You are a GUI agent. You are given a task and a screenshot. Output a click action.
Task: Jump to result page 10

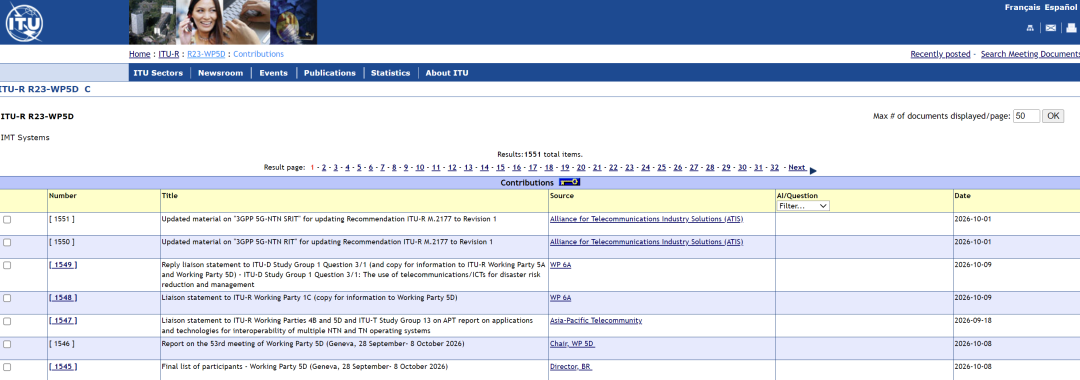point(419,167)
